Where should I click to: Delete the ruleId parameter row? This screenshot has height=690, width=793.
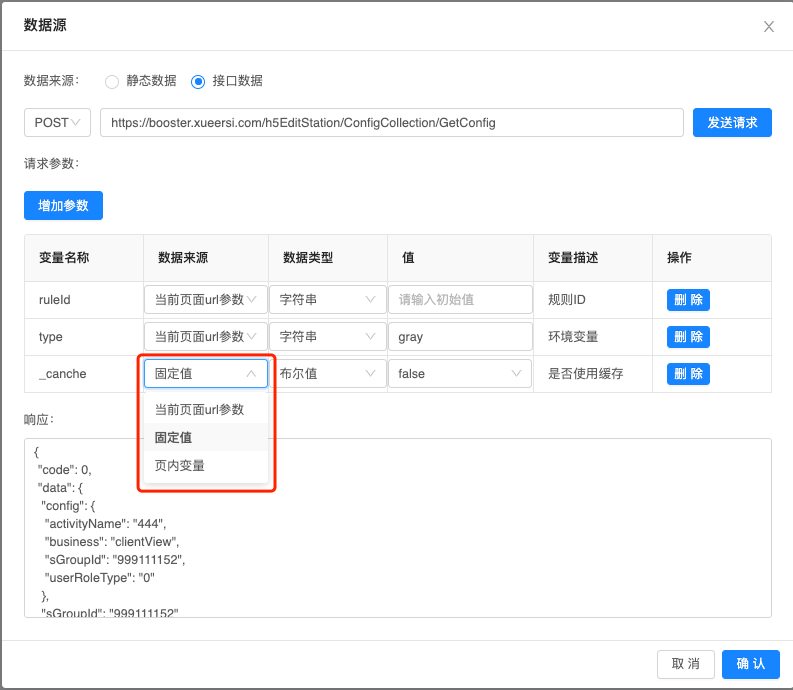pyautogui.click(x=688, y=299)
